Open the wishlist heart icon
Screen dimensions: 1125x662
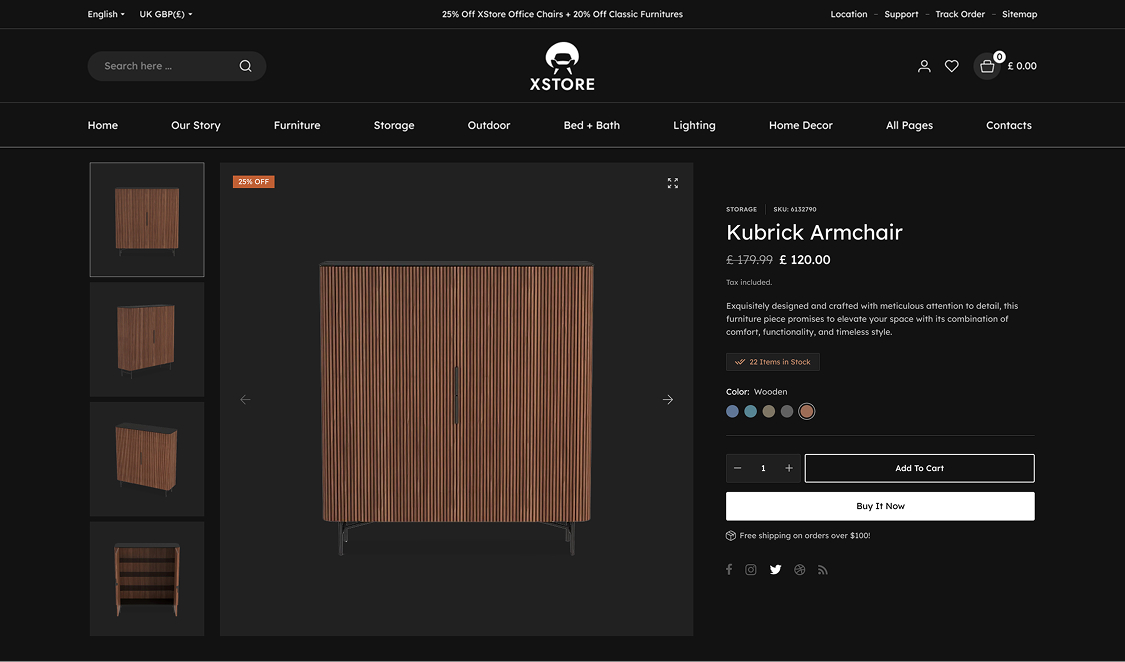coord(952,66)
